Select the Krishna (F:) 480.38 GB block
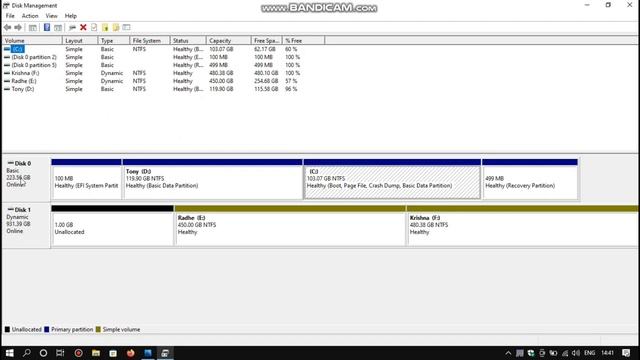 tap(523, 226)
